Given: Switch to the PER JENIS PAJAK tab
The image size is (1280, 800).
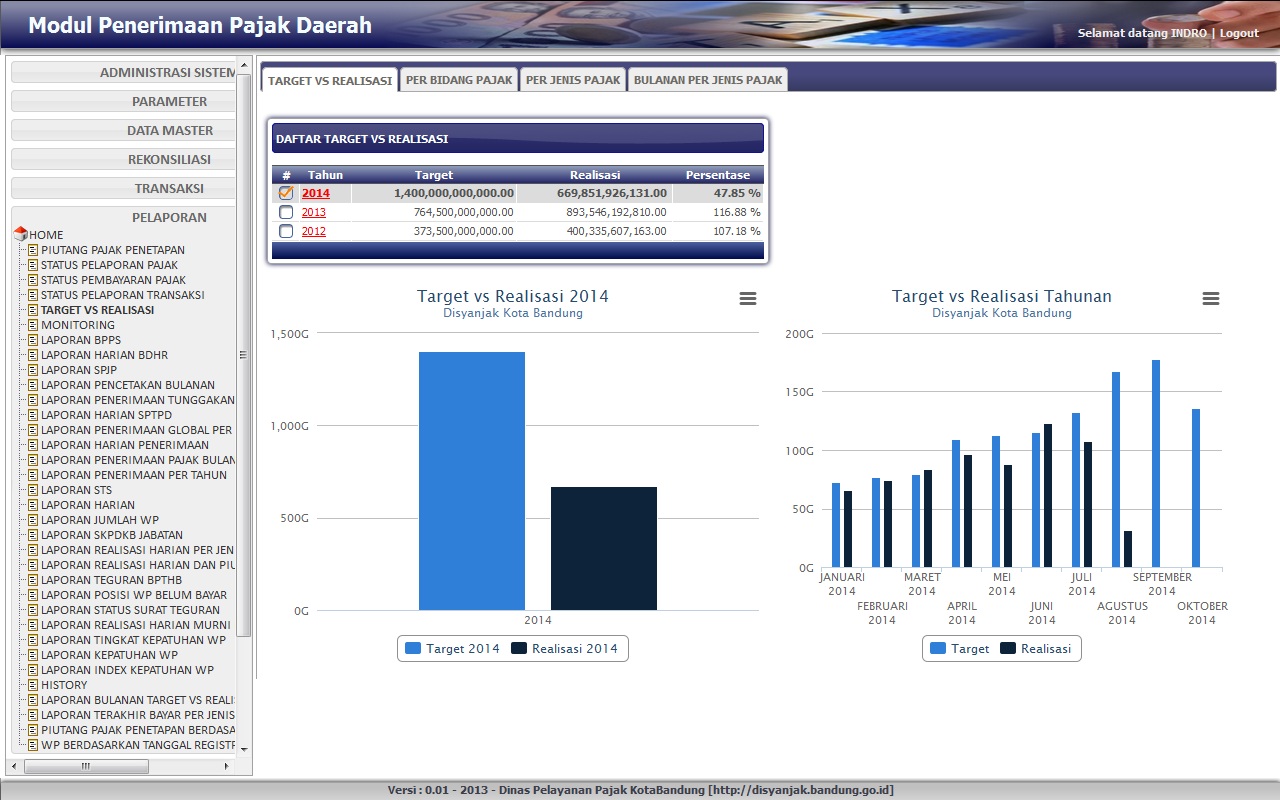Looking at the screenshot, I should [x=573, y=80].
